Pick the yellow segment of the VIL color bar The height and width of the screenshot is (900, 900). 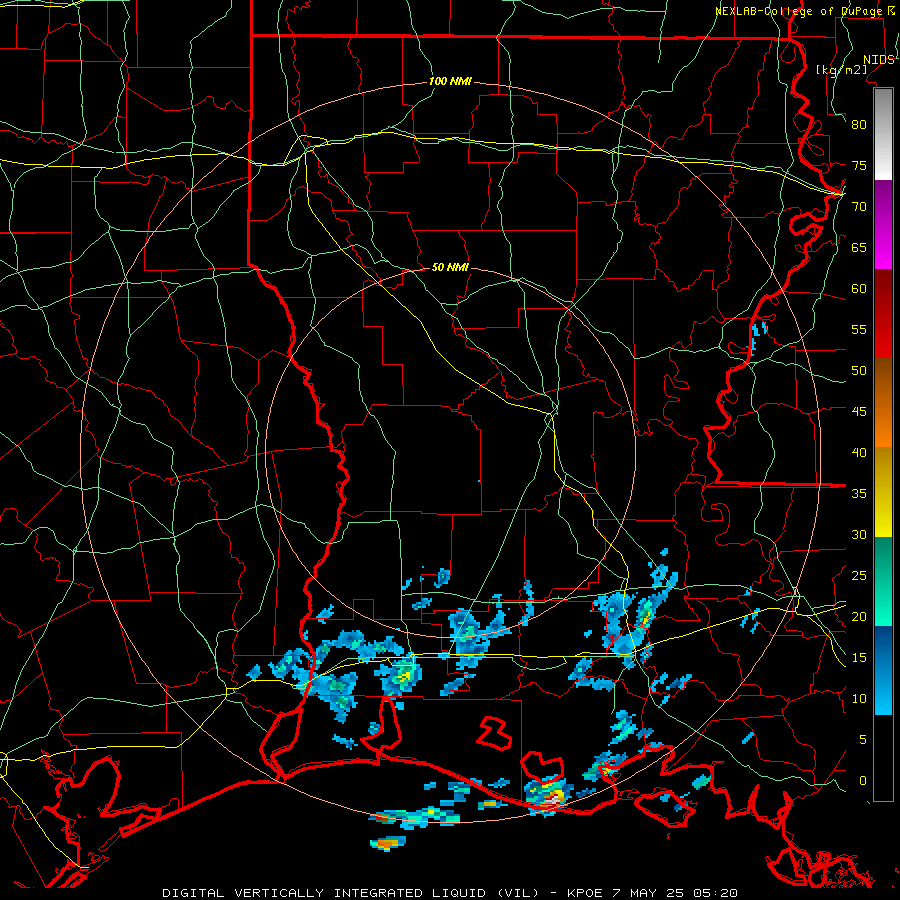[883, 492]
